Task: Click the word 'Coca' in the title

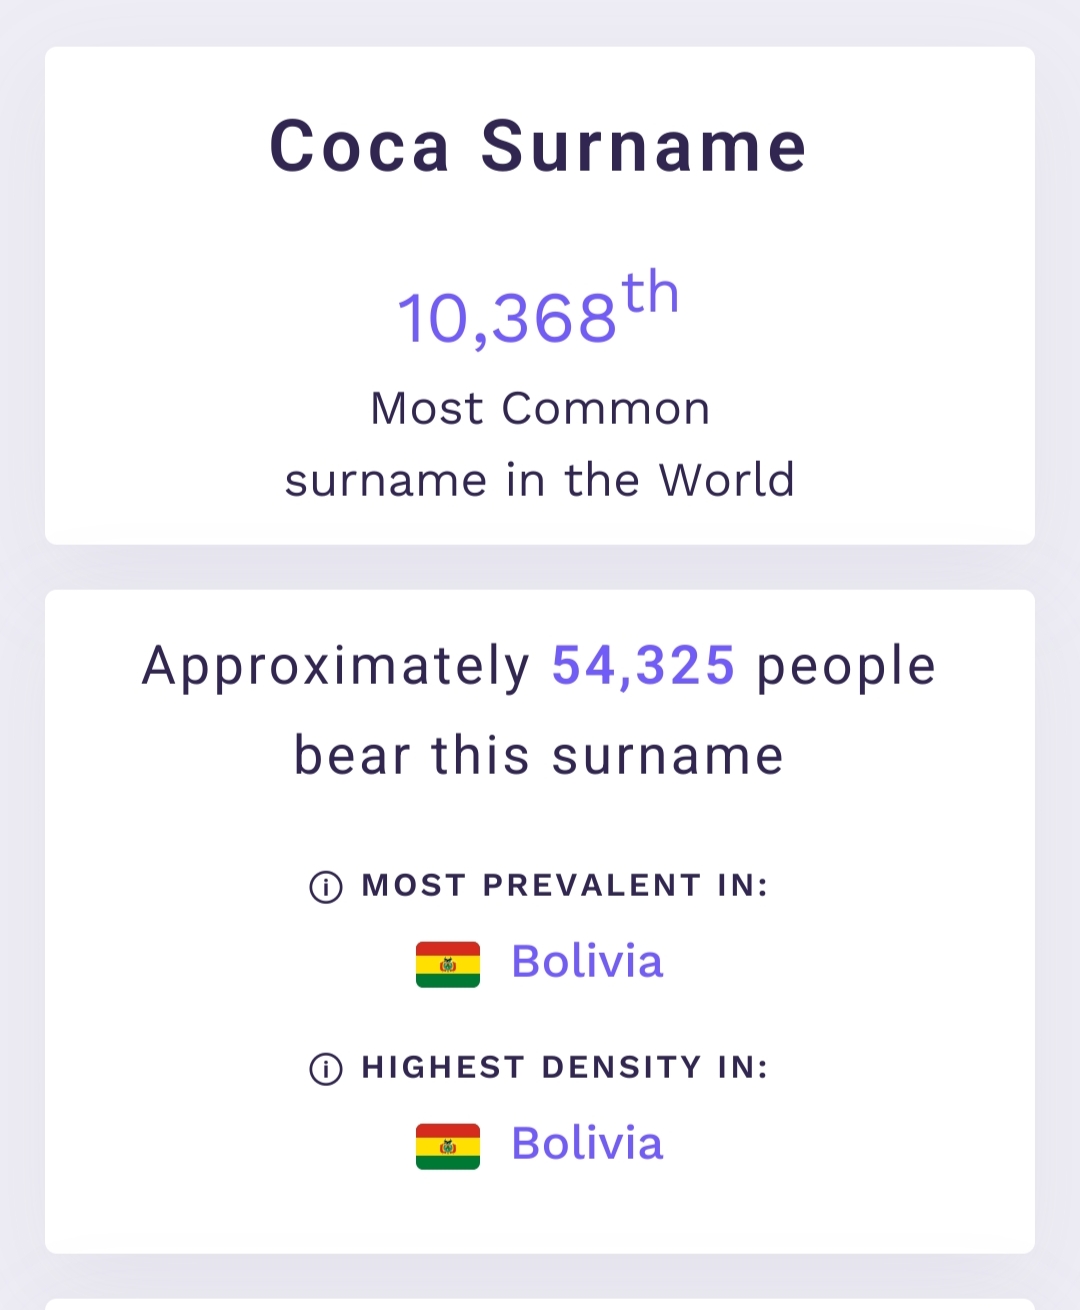Action: pos(360,146)
